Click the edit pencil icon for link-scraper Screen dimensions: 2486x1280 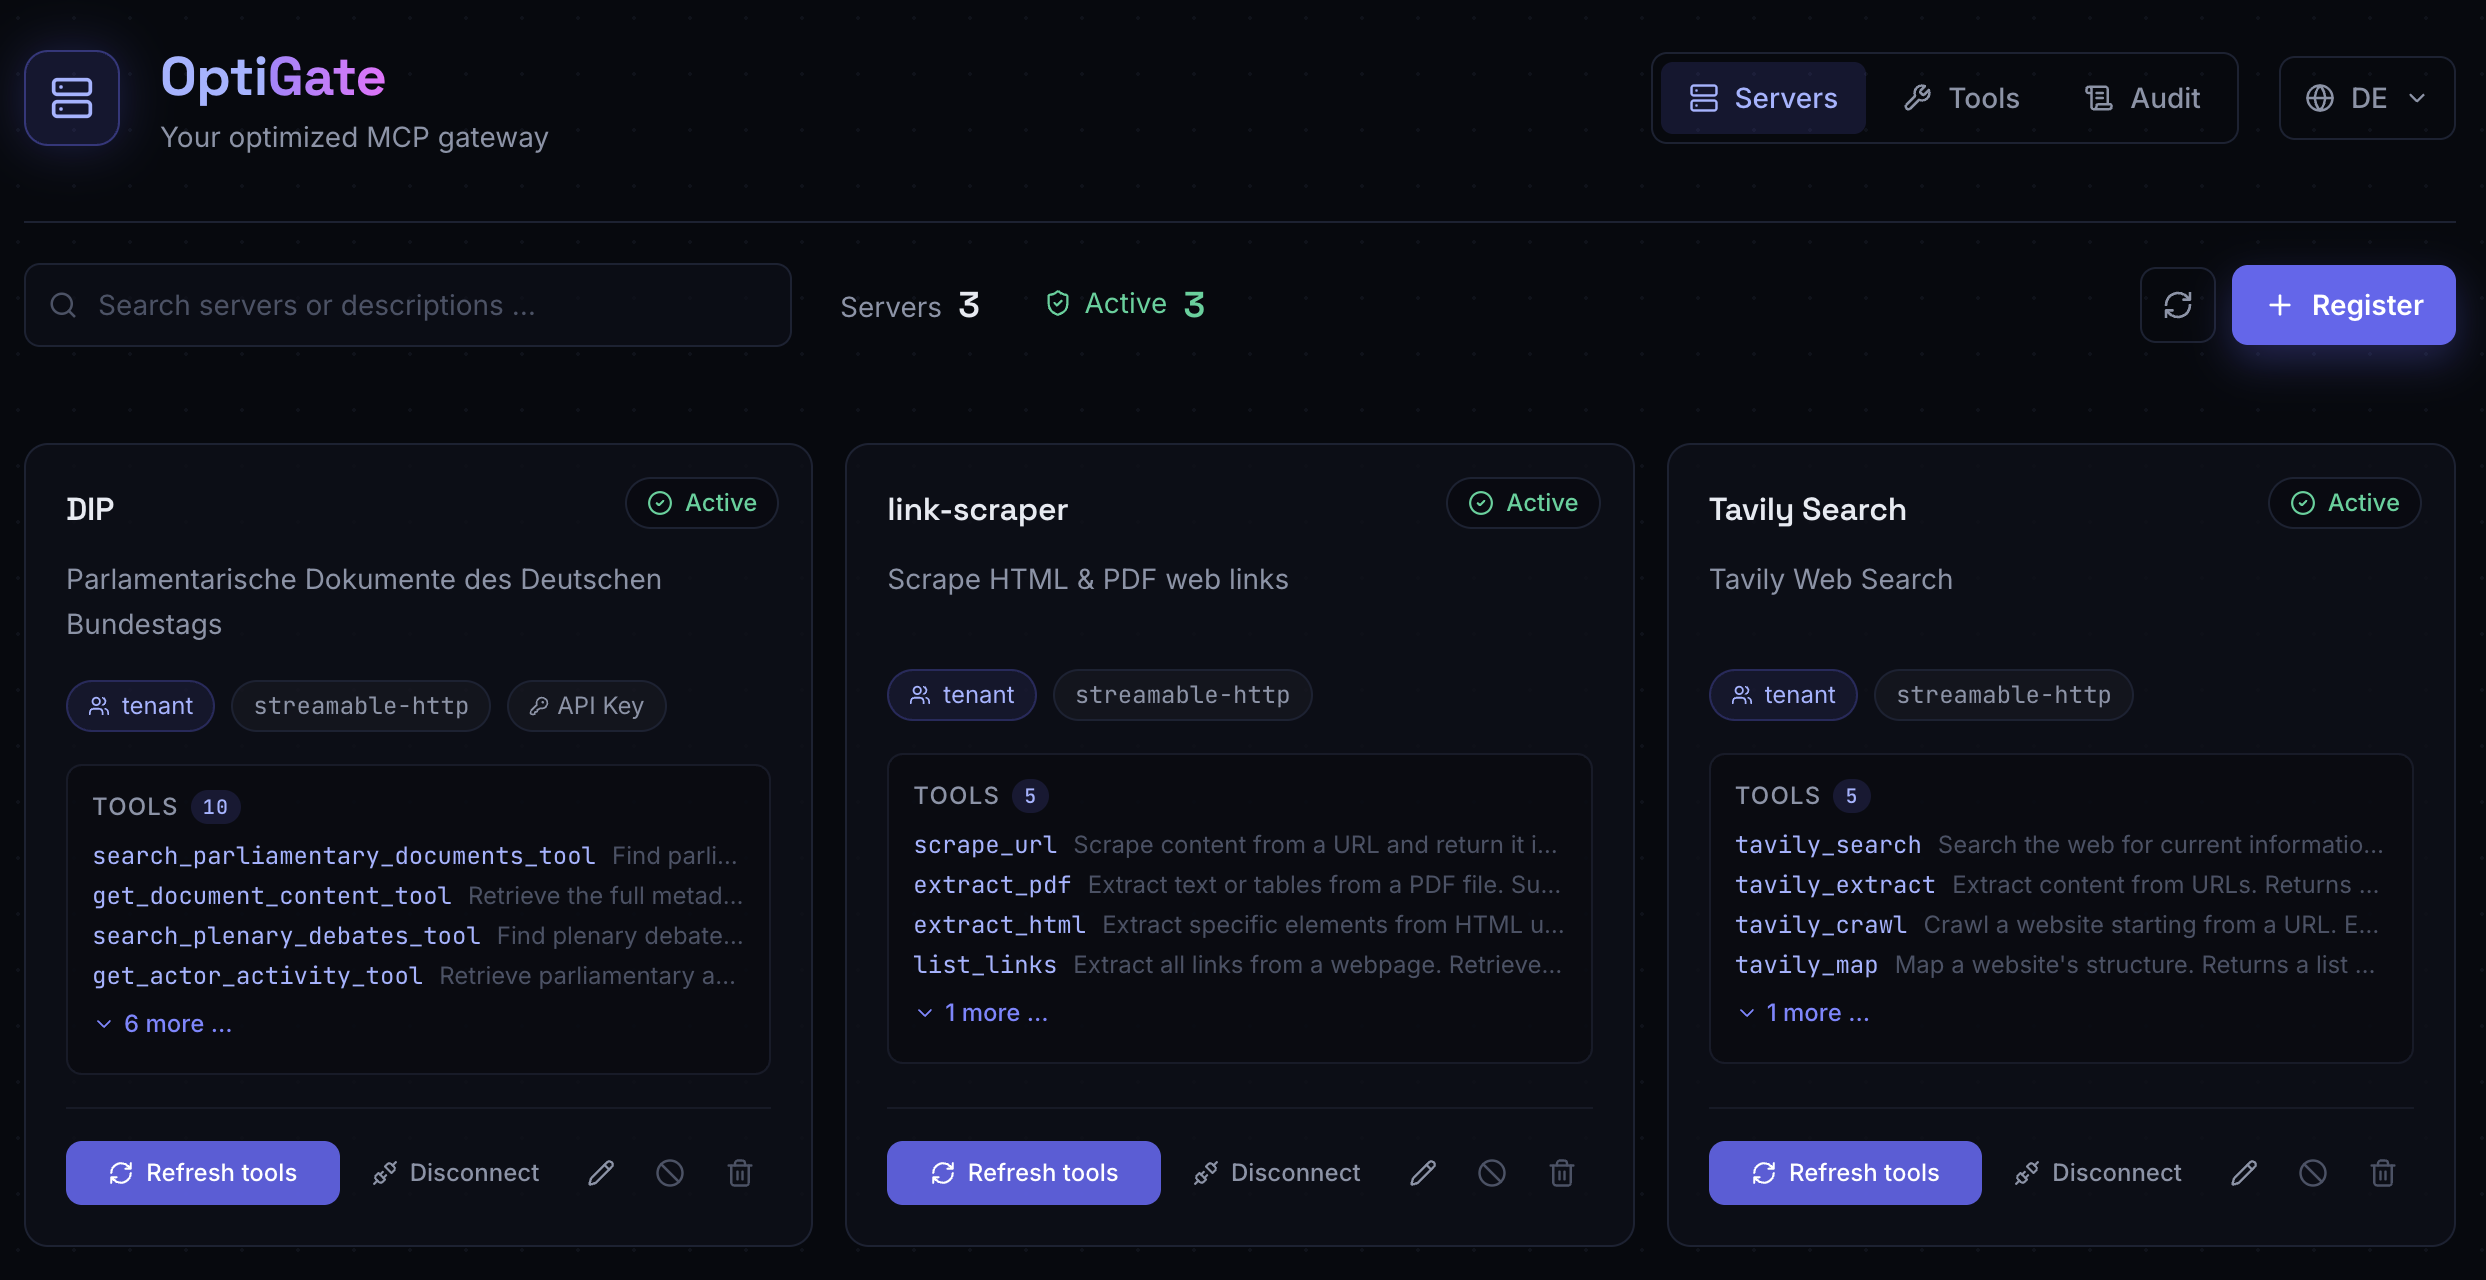1423,1173
